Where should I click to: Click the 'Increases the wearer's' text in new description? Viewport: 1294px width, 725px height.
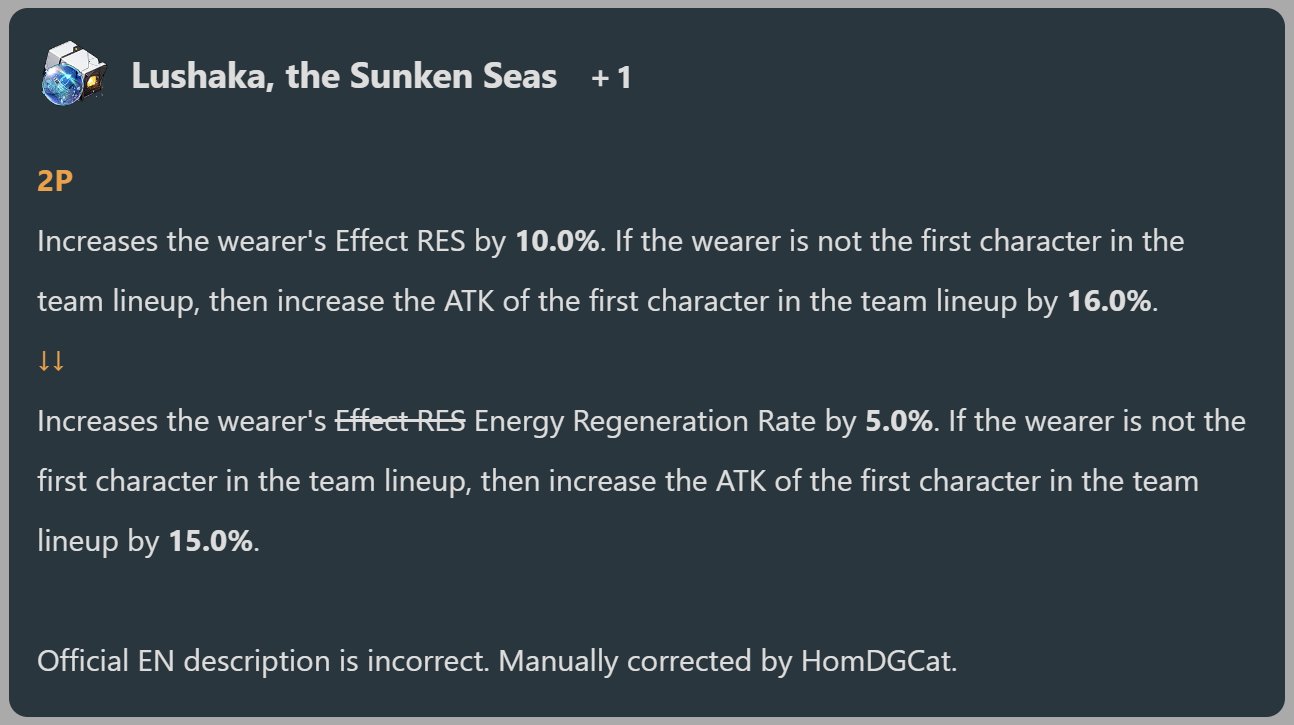[181, 421]
